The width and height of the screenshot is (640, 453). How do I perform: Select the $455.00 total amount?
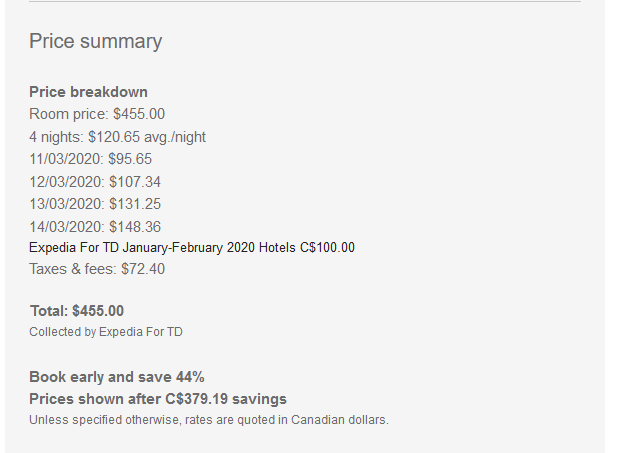pyautogui.click(x=98, y=311)
